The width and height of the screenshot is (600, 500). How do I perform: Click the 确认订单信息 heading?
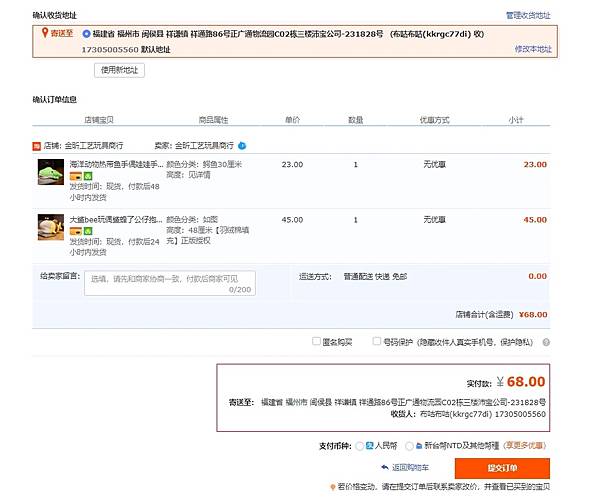pos(54,100)
